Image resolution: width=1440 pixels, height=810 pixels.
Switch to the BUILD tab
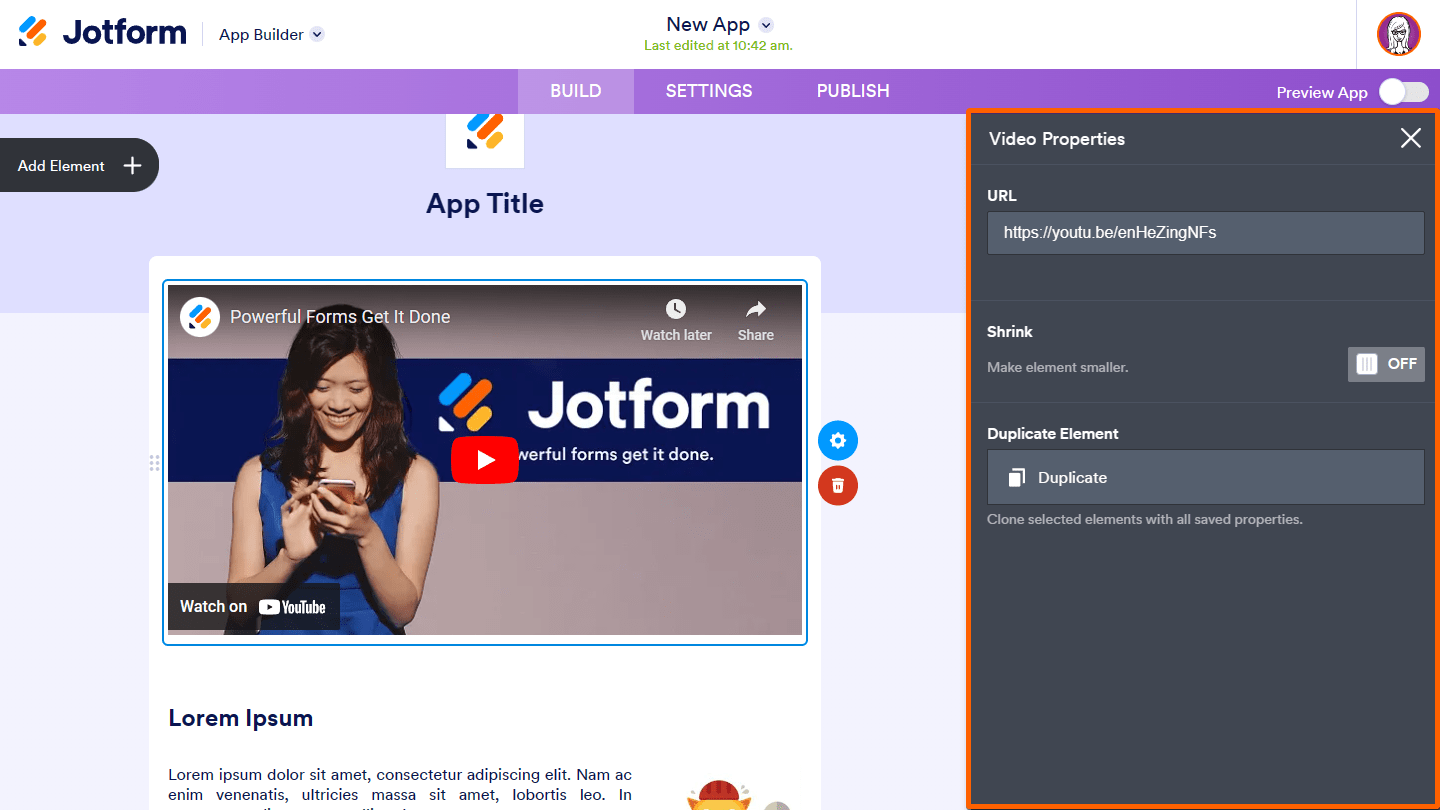(576, 91)
